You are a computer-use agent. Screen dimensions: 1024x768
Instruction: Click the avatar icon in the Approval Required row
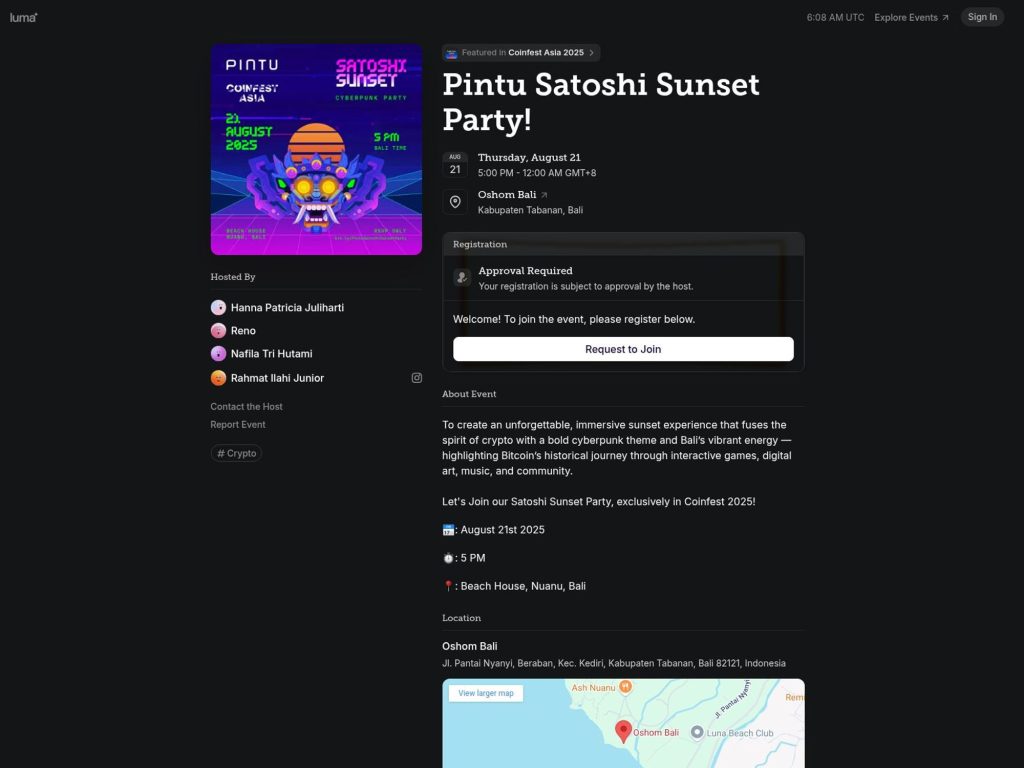pos(462,277)
